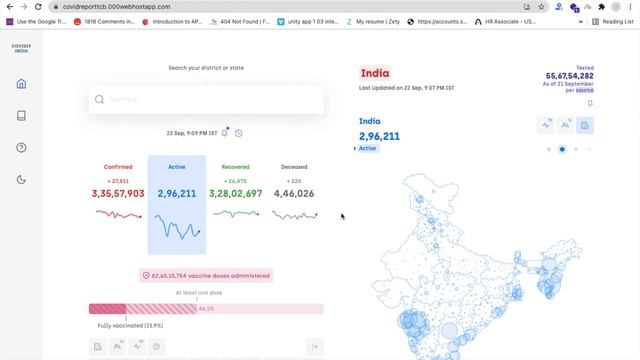Open 'HR Associate - US...' bookmark
The image size is (640, 360).
click(505, 22)
